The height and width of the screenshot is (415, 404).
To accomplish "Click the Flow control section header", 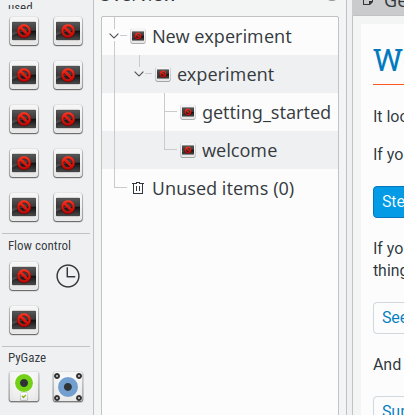I will (39, 246).
